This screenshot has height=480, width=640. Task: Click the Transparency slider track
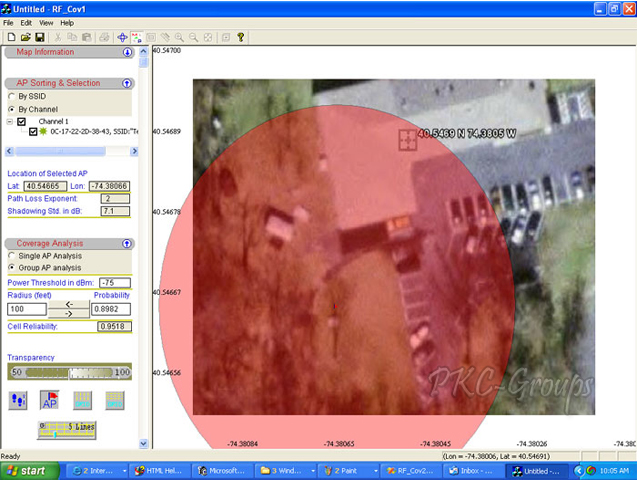pyautogui.click(x=69, y=372)
